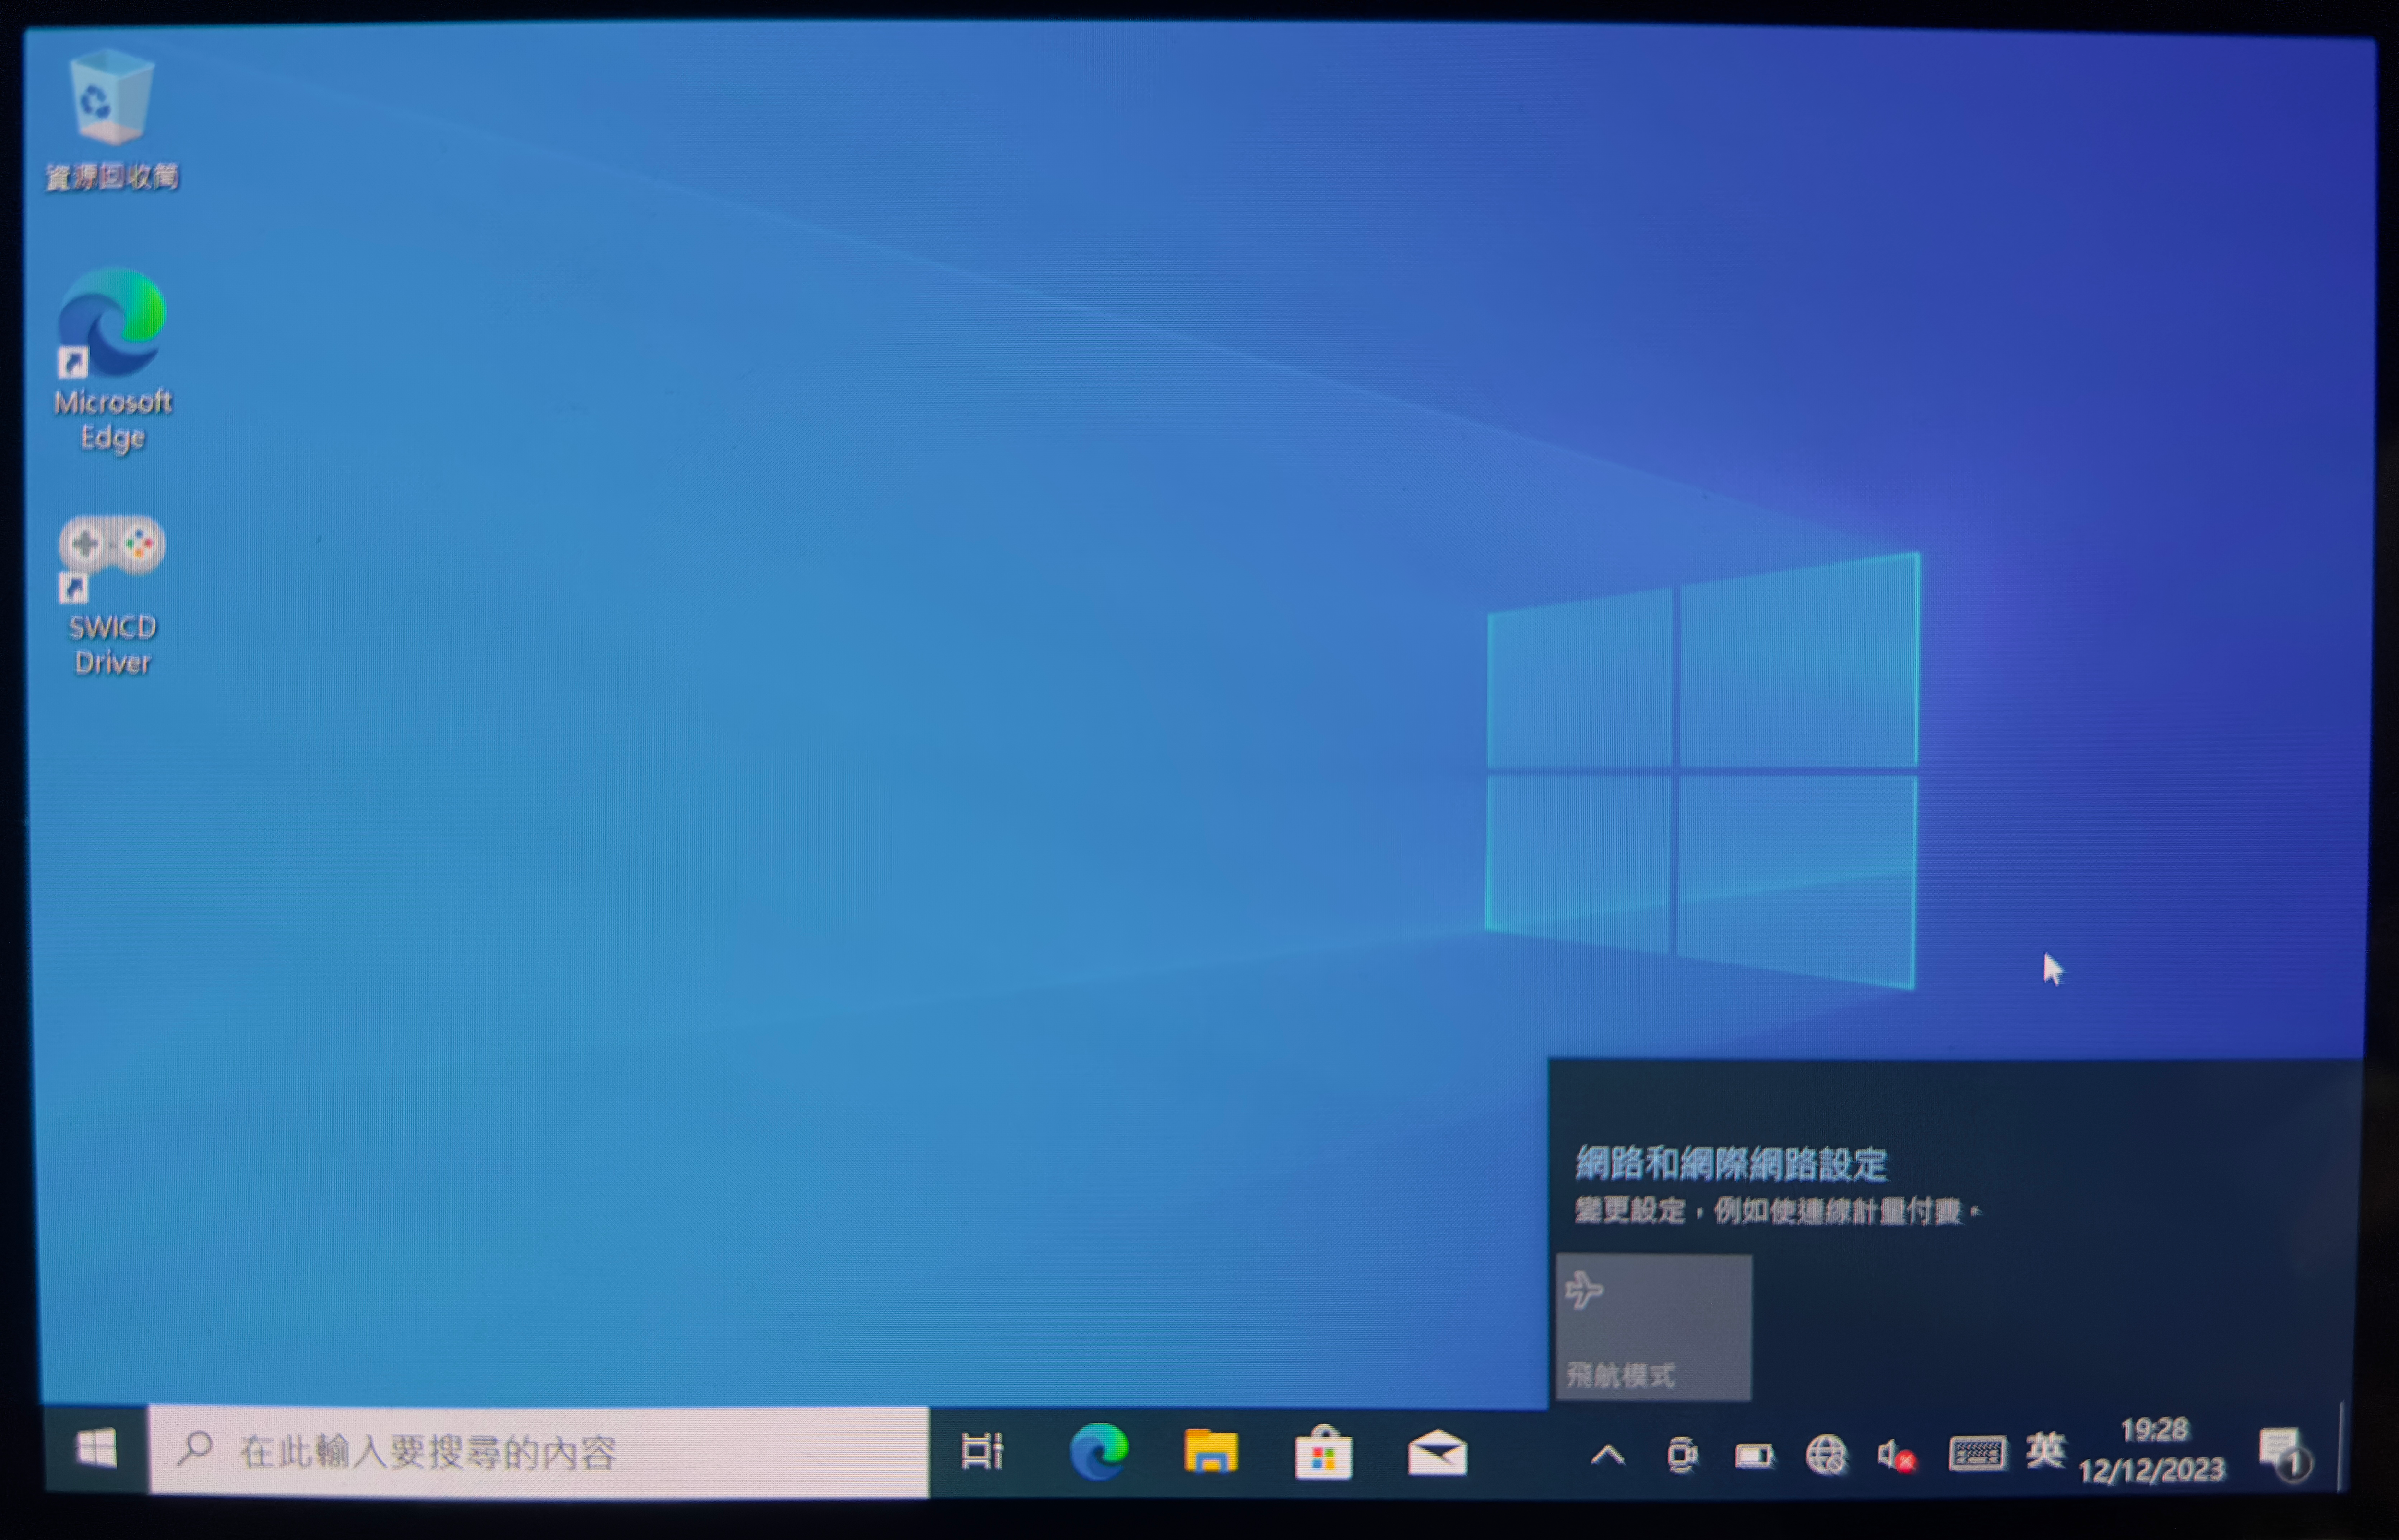Select the SWICD Driver desktop shortcut
2399x1540 pixels.
click(x=112, y=596)
